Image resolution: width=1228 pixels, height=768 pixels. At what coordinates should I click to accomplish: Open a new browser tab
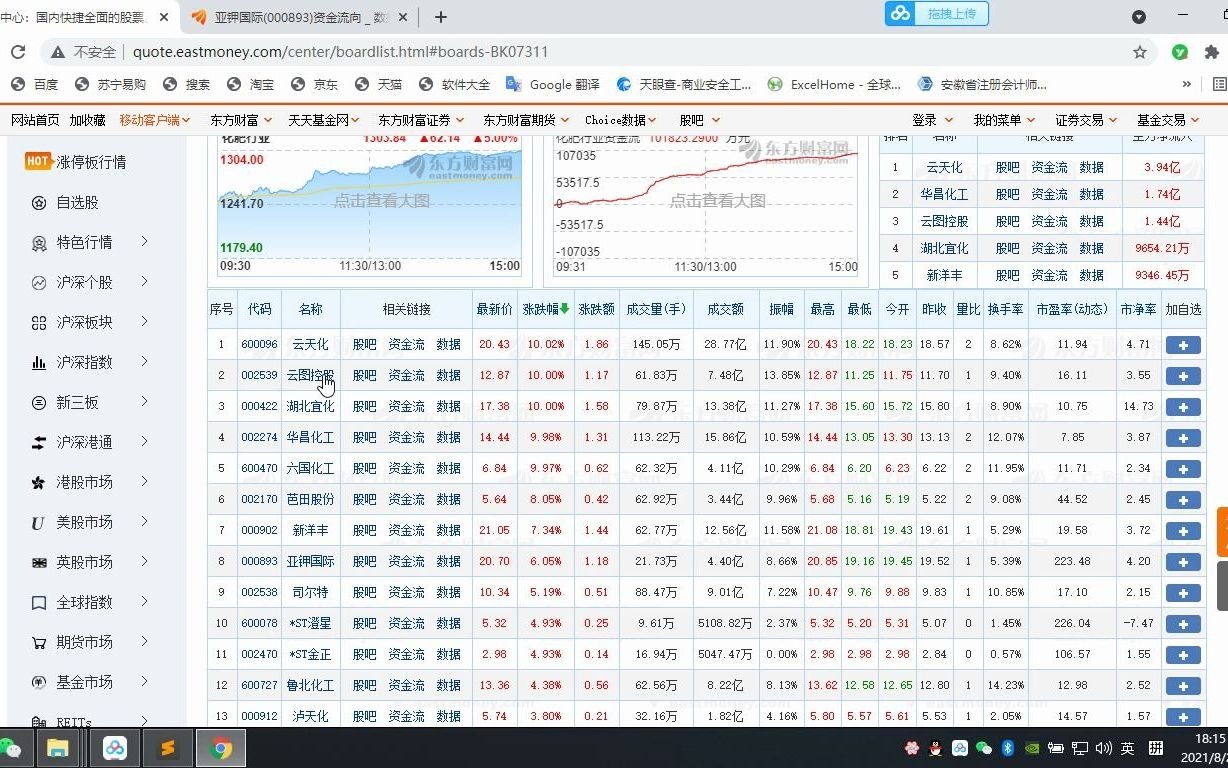[x=441, y=17]
